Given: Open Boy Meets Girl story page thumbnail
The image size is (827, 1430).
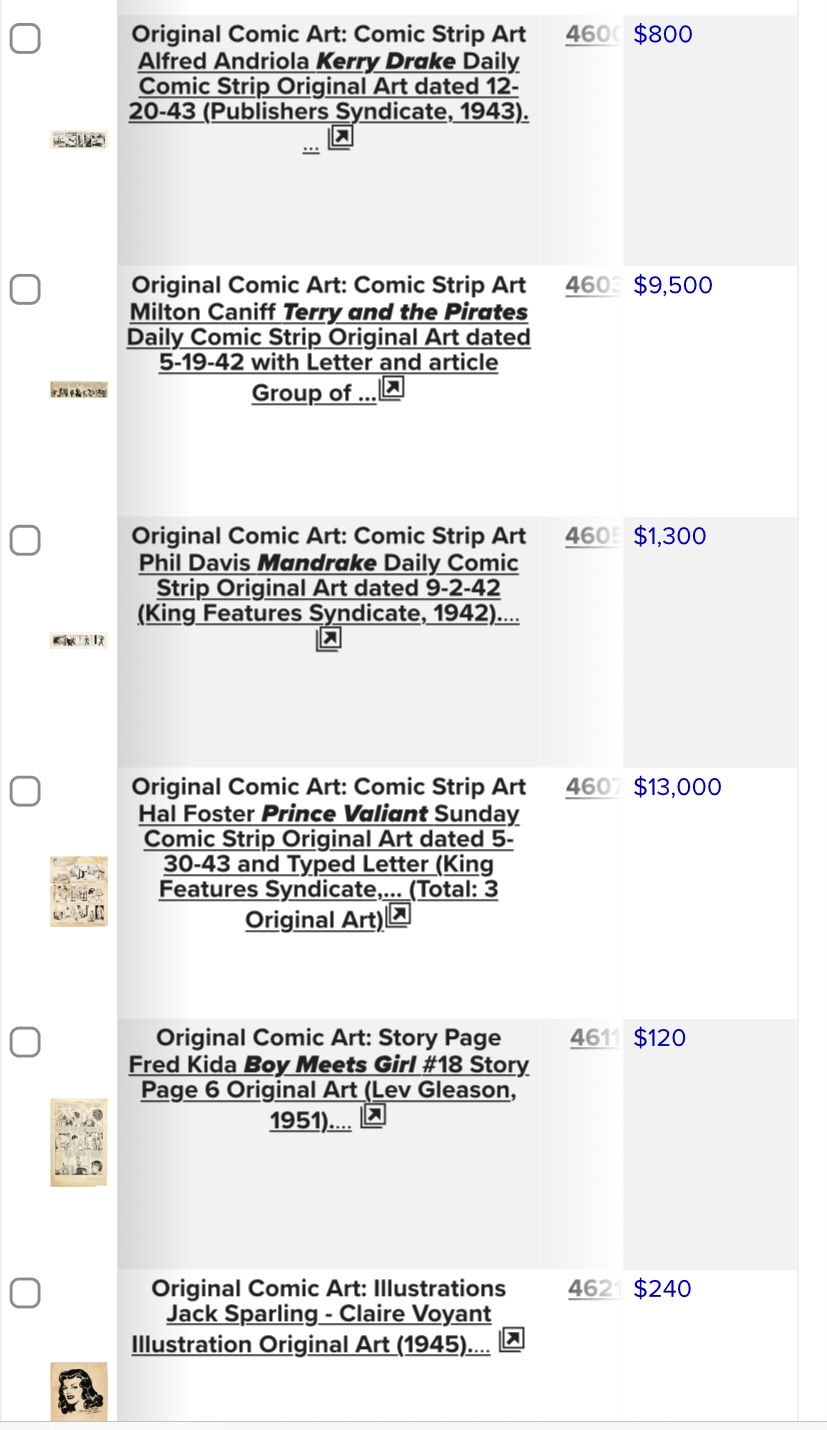Looking at the screenshot, I should (x=79, y=1142).
